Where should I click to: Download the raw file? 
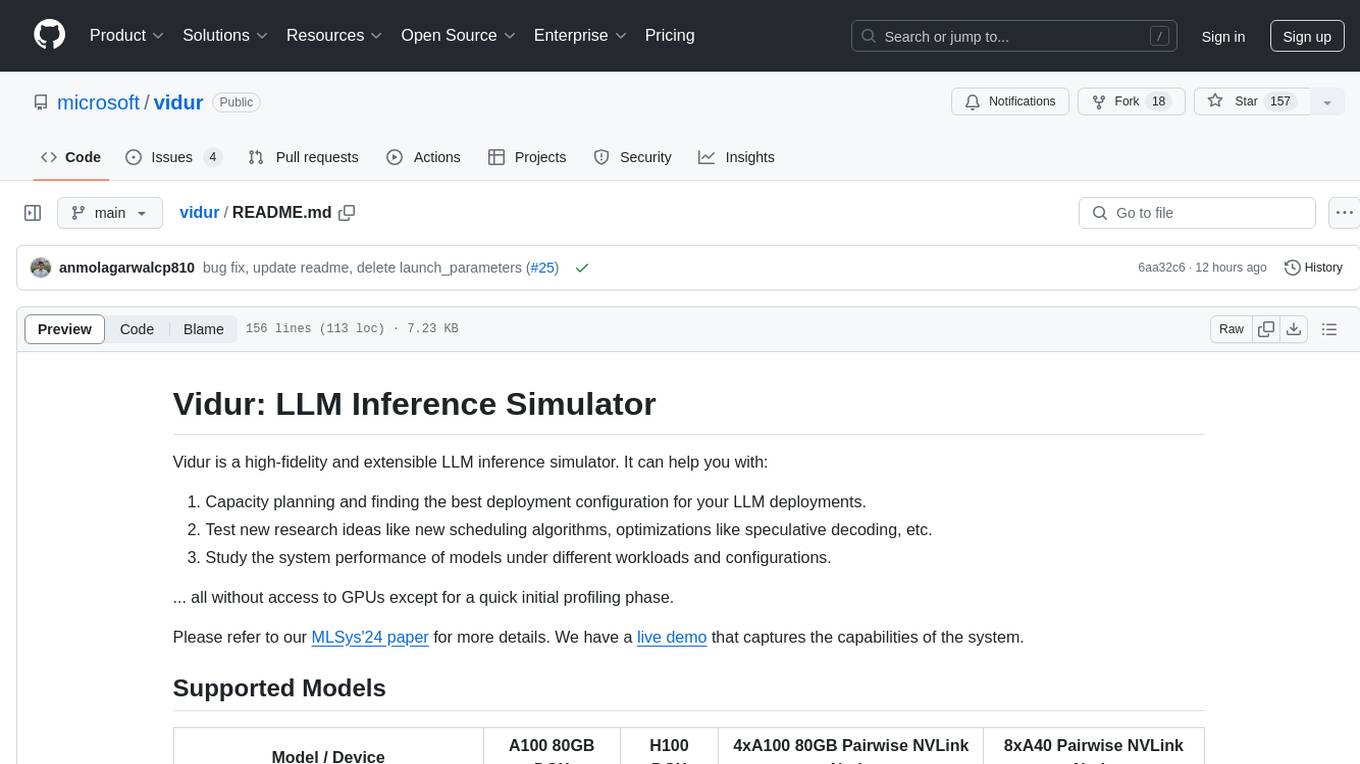point(1293,329)
